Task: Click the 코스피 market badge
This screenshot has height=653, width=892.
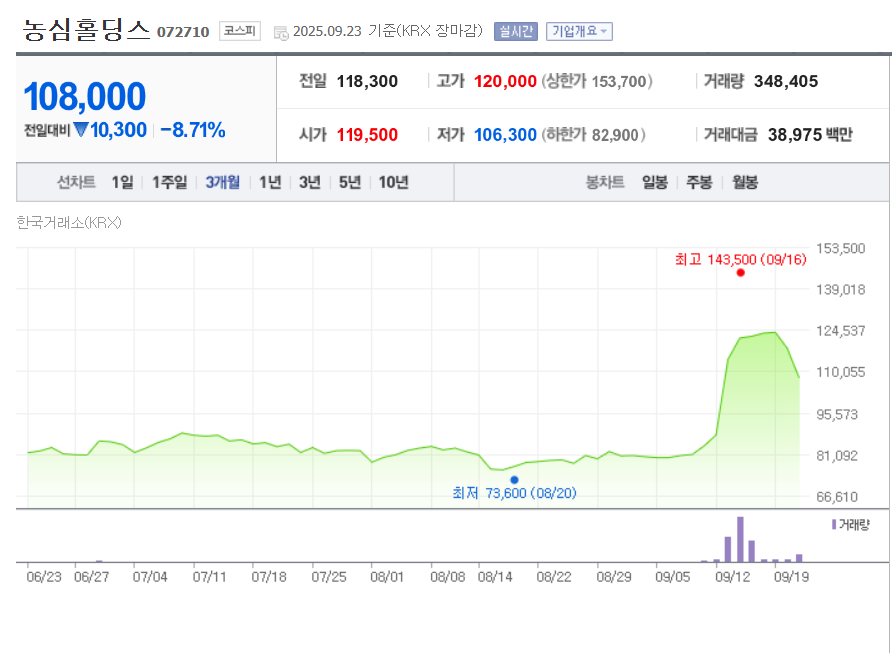Action: [239, 31]
